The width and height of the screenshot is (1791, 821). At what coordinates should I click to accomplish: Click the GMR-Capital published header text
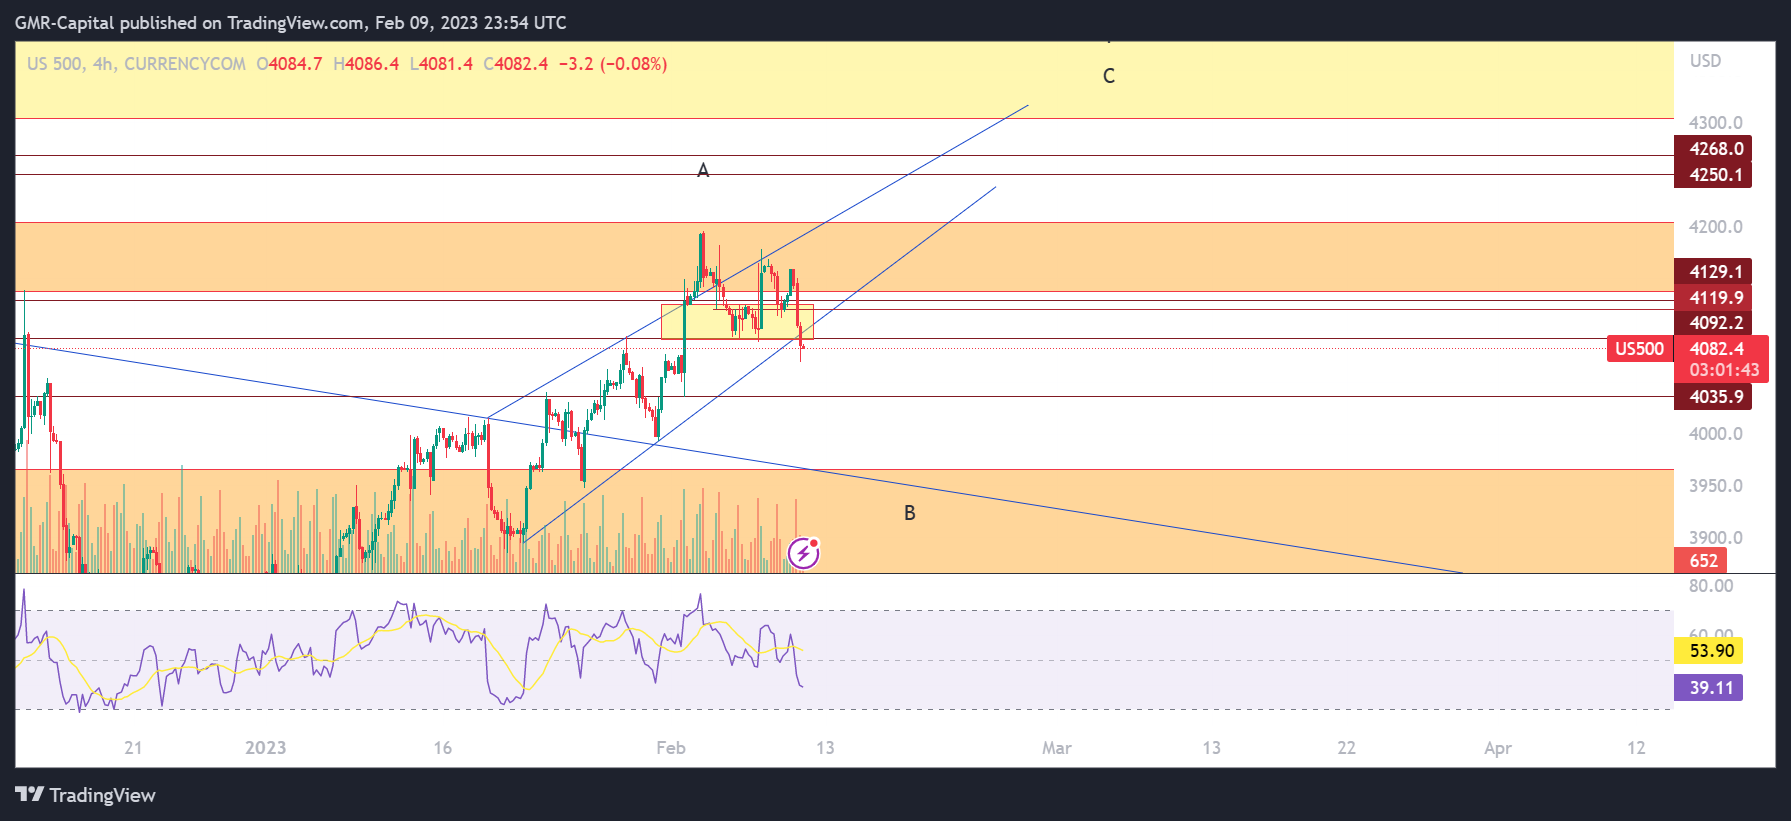point(291,22)
